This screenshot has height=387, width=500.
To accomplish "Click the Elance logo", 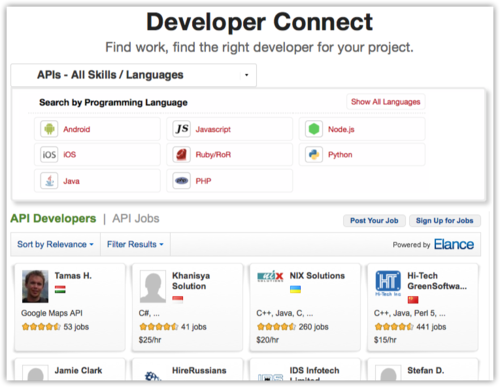I will click(x=454, y=244).
